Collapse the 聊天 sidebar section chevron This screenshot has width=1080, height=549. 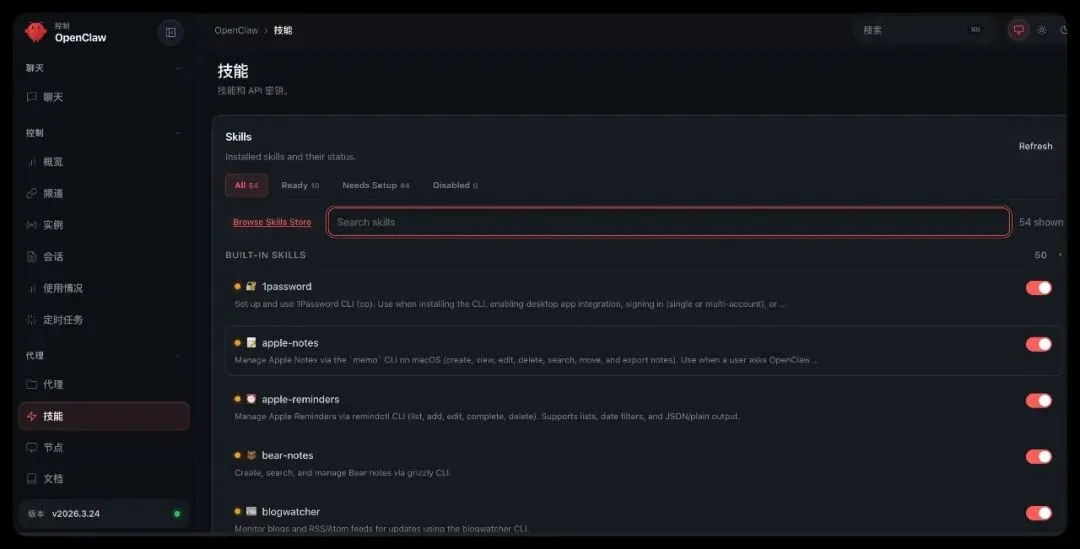coord(178,68)
